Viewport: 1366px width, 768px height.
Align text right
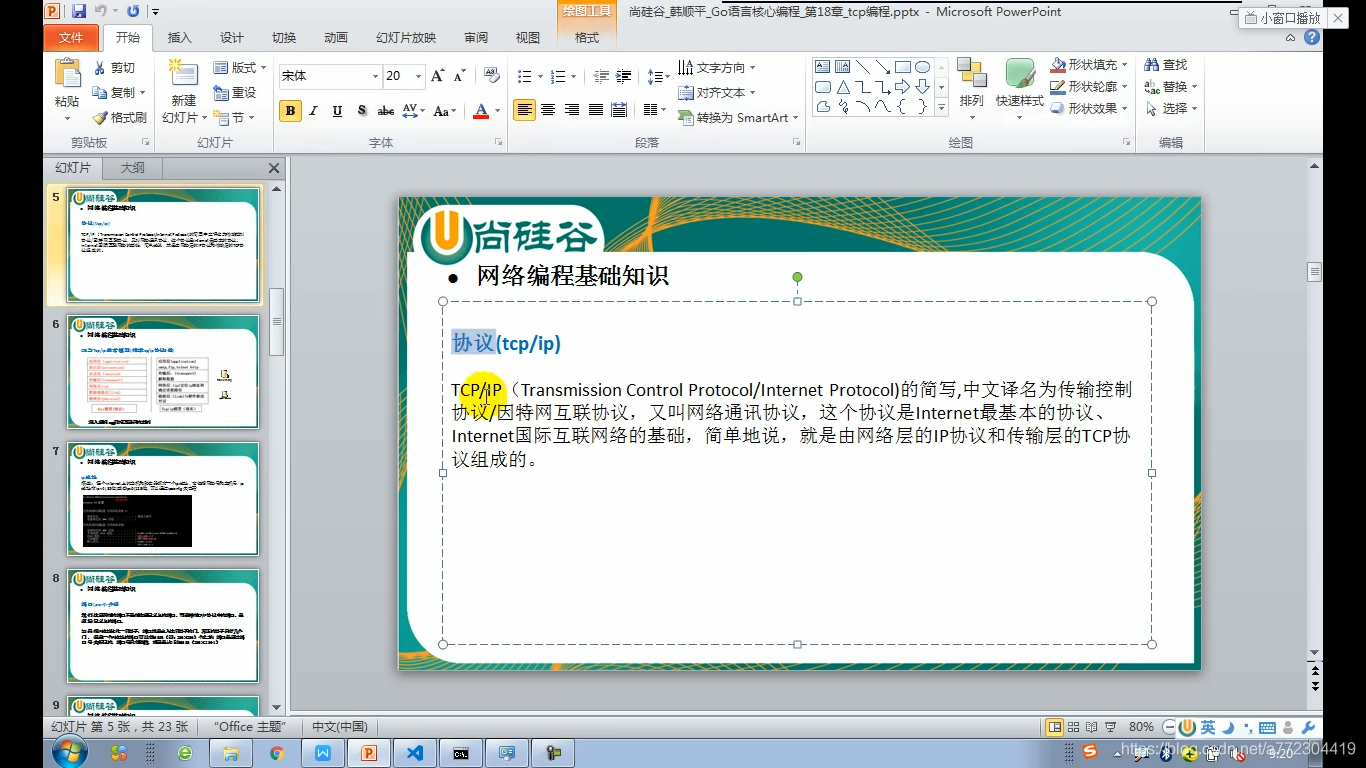[572, 110]
